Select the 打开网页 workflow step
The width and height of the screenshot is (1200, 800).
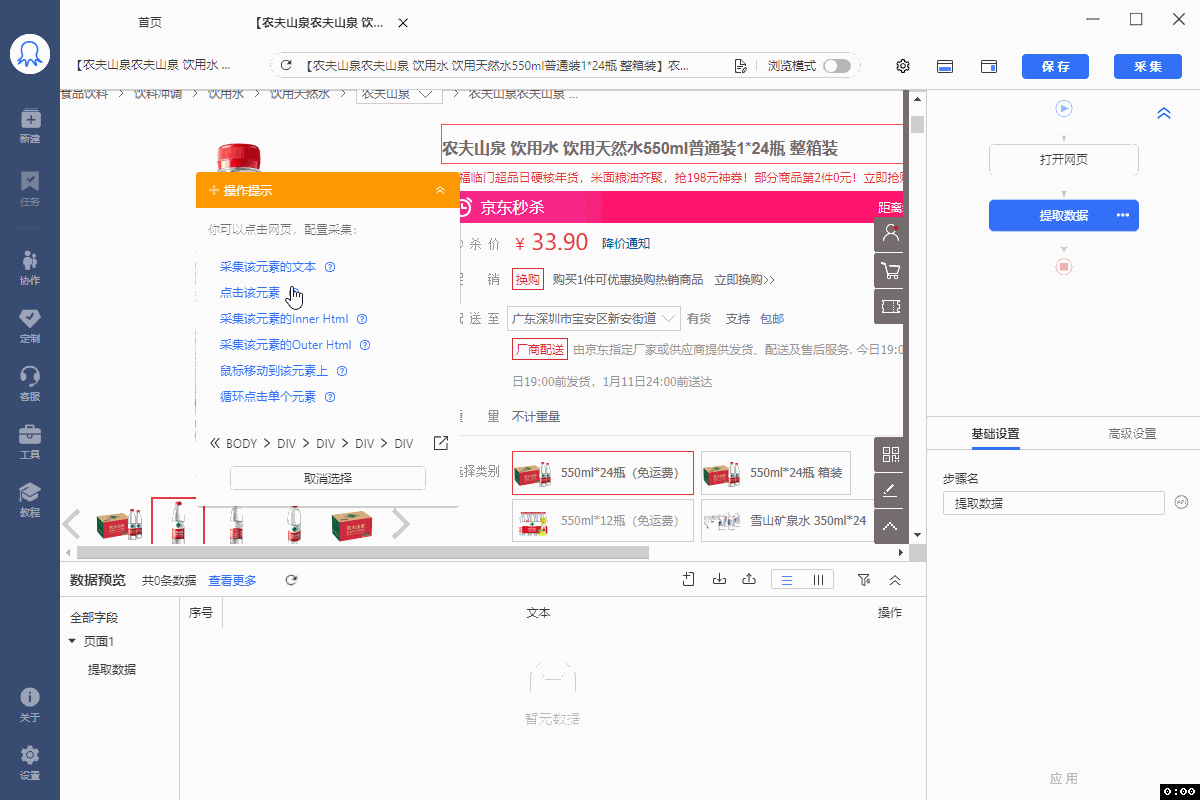click(1064, 160)
